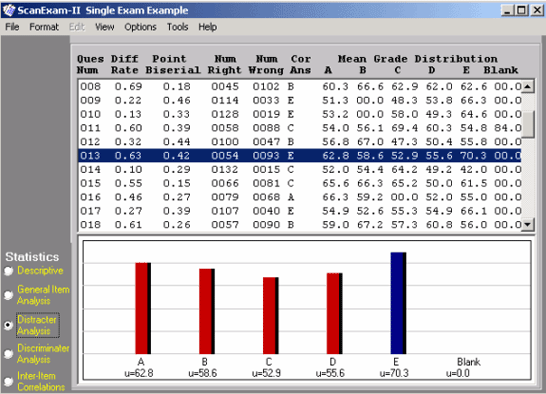The width and height of the screenshot is (546, 394).
Task: Select the Inter-Item Correlations radio button
Action: (x=9, y=381)
